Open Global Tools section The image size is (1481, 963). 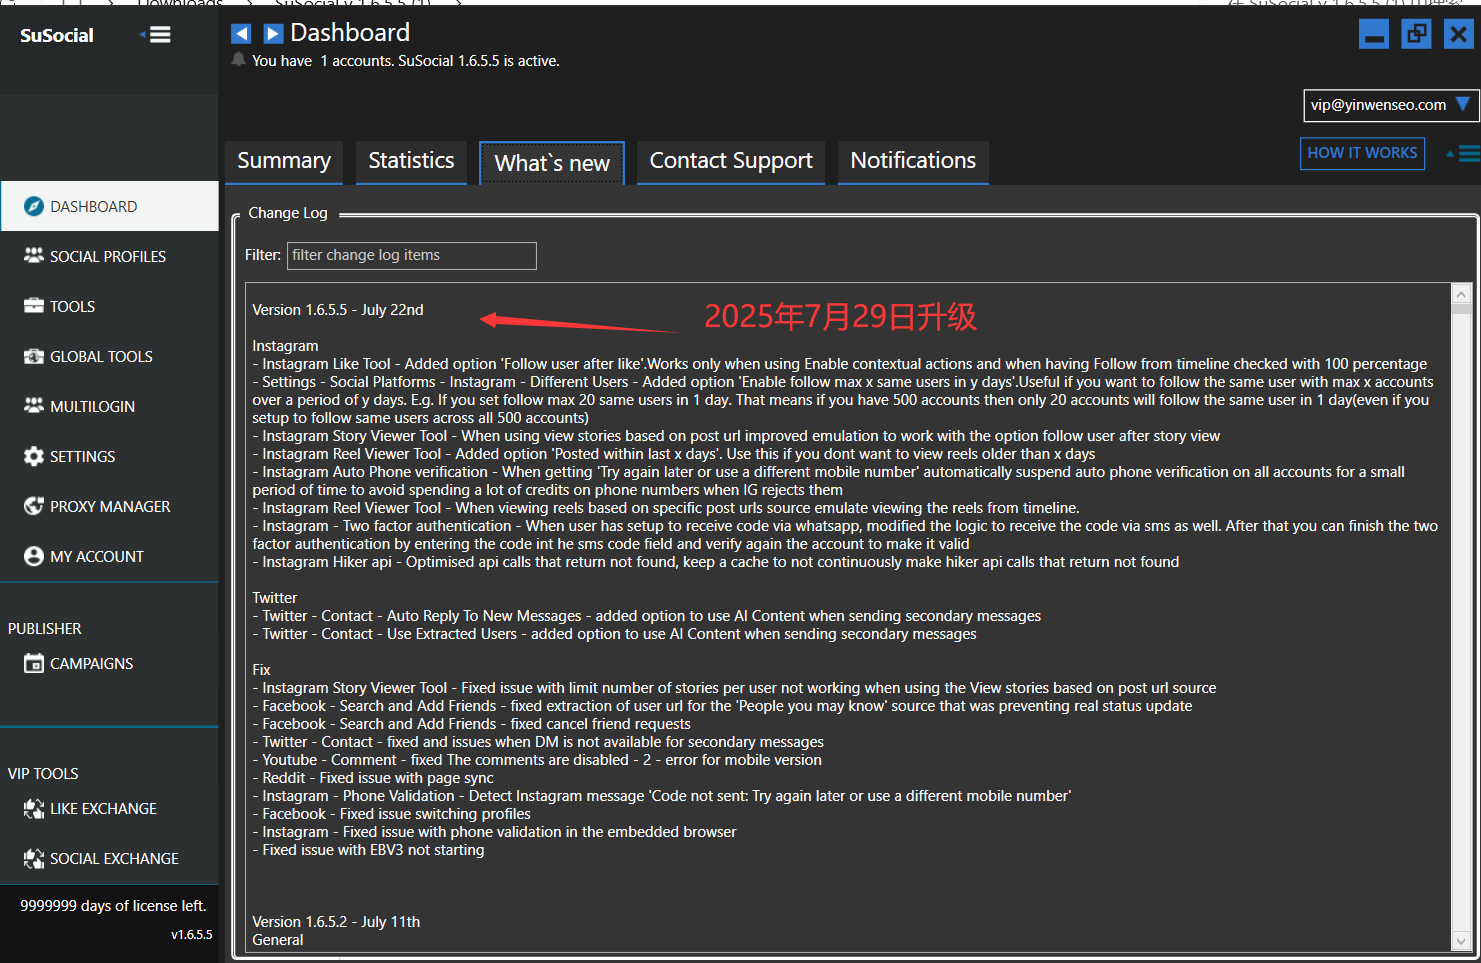click(x=109, y=356)
